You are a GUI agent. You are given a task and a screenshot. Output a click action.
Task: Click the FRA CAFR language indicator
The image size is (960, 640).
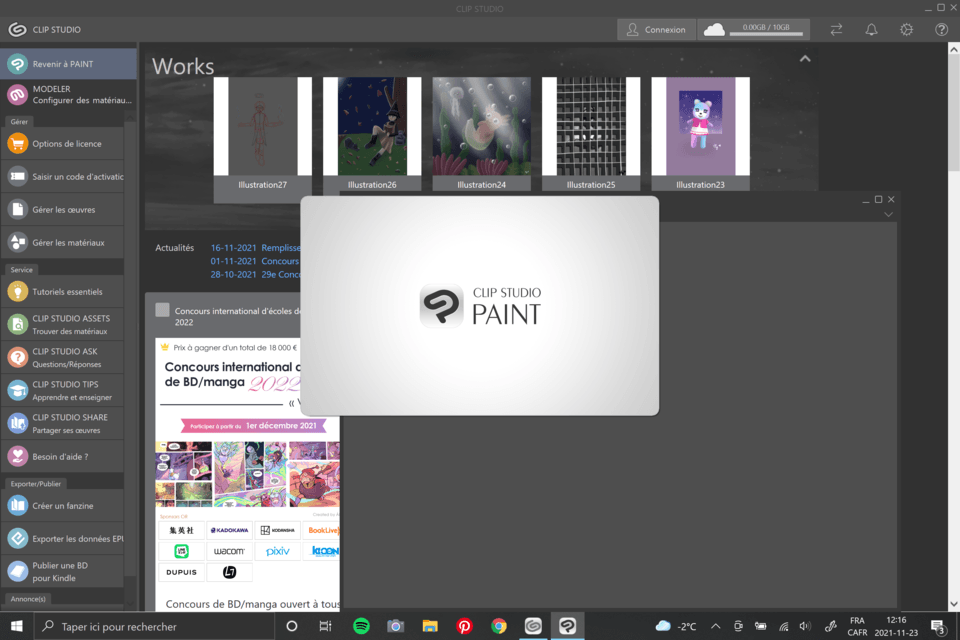pos(857,626)
